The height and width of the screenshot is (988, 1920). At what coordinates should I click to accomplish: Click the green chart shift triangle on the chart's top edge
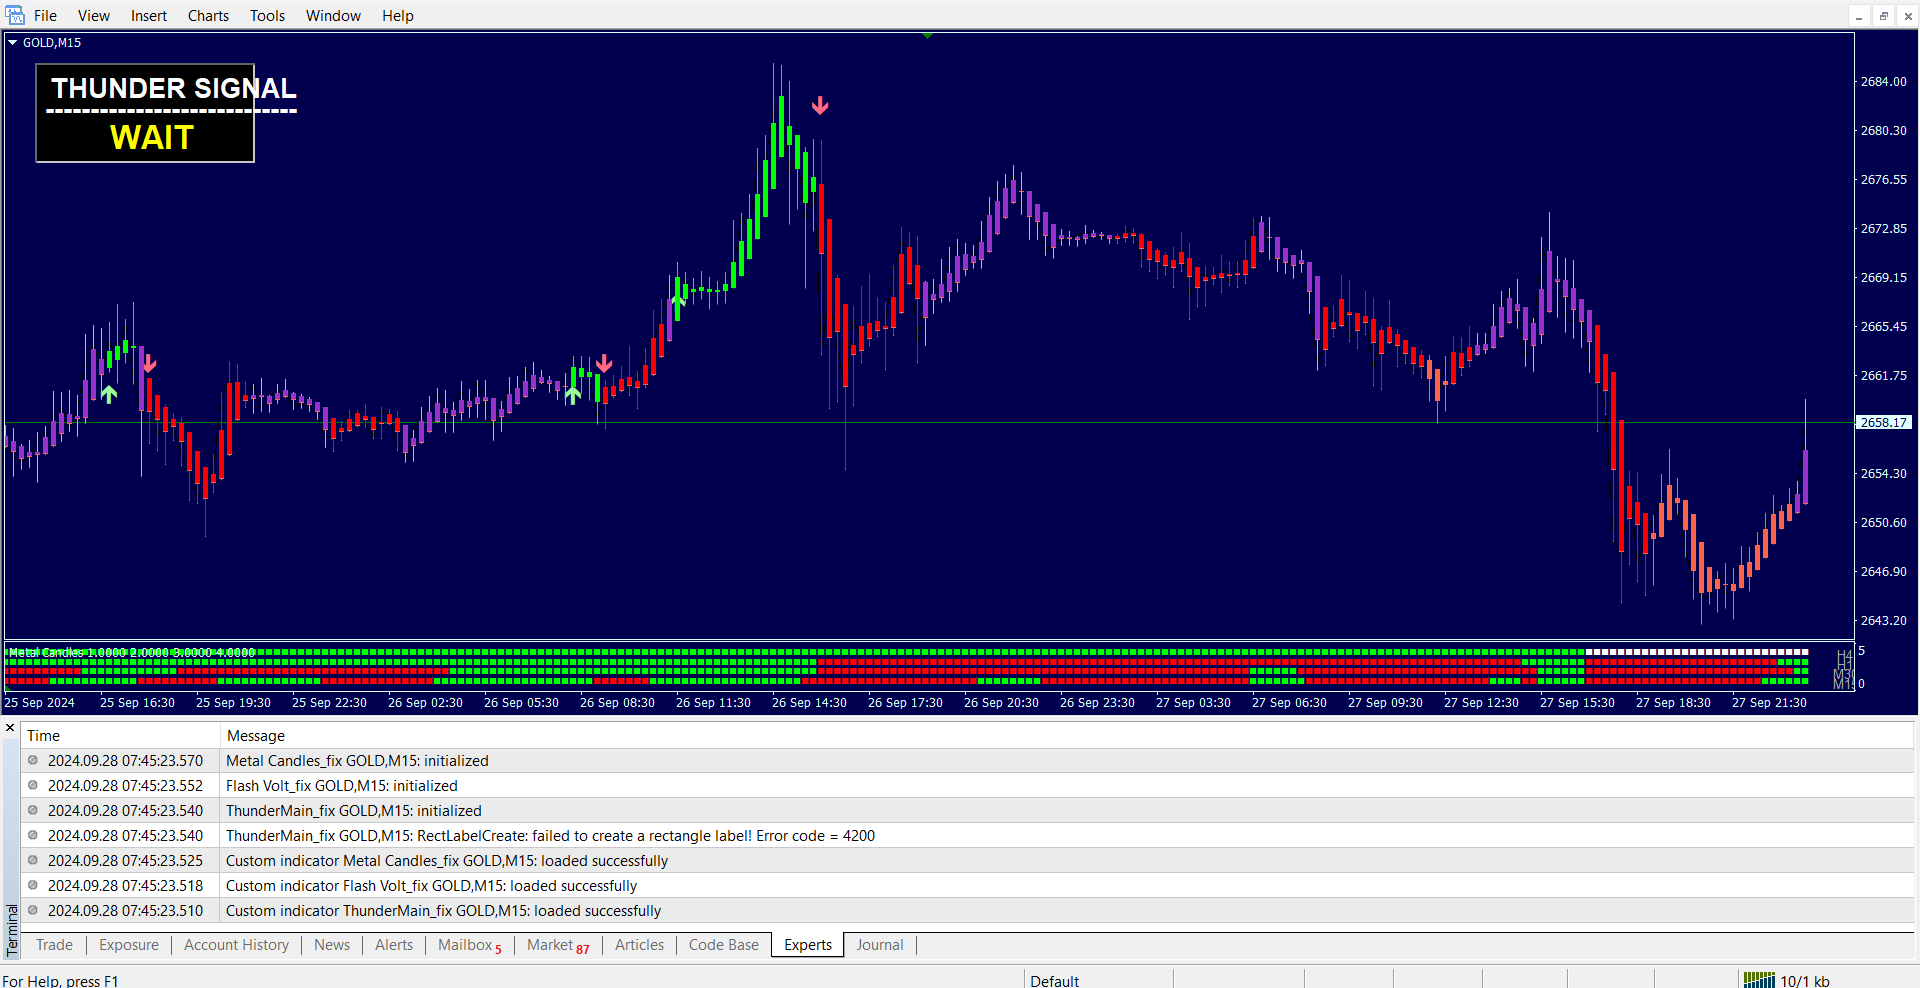coord(928,35)
